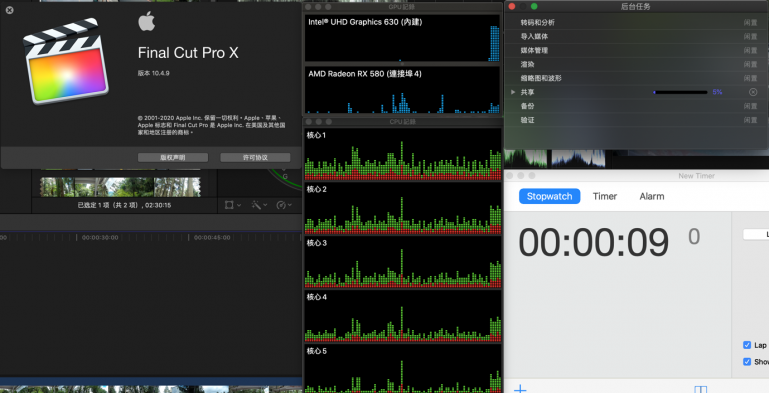Select the 转码和分析 background task row
The height and width of the screenshot is (393, 769).
(x=636, y=23)
